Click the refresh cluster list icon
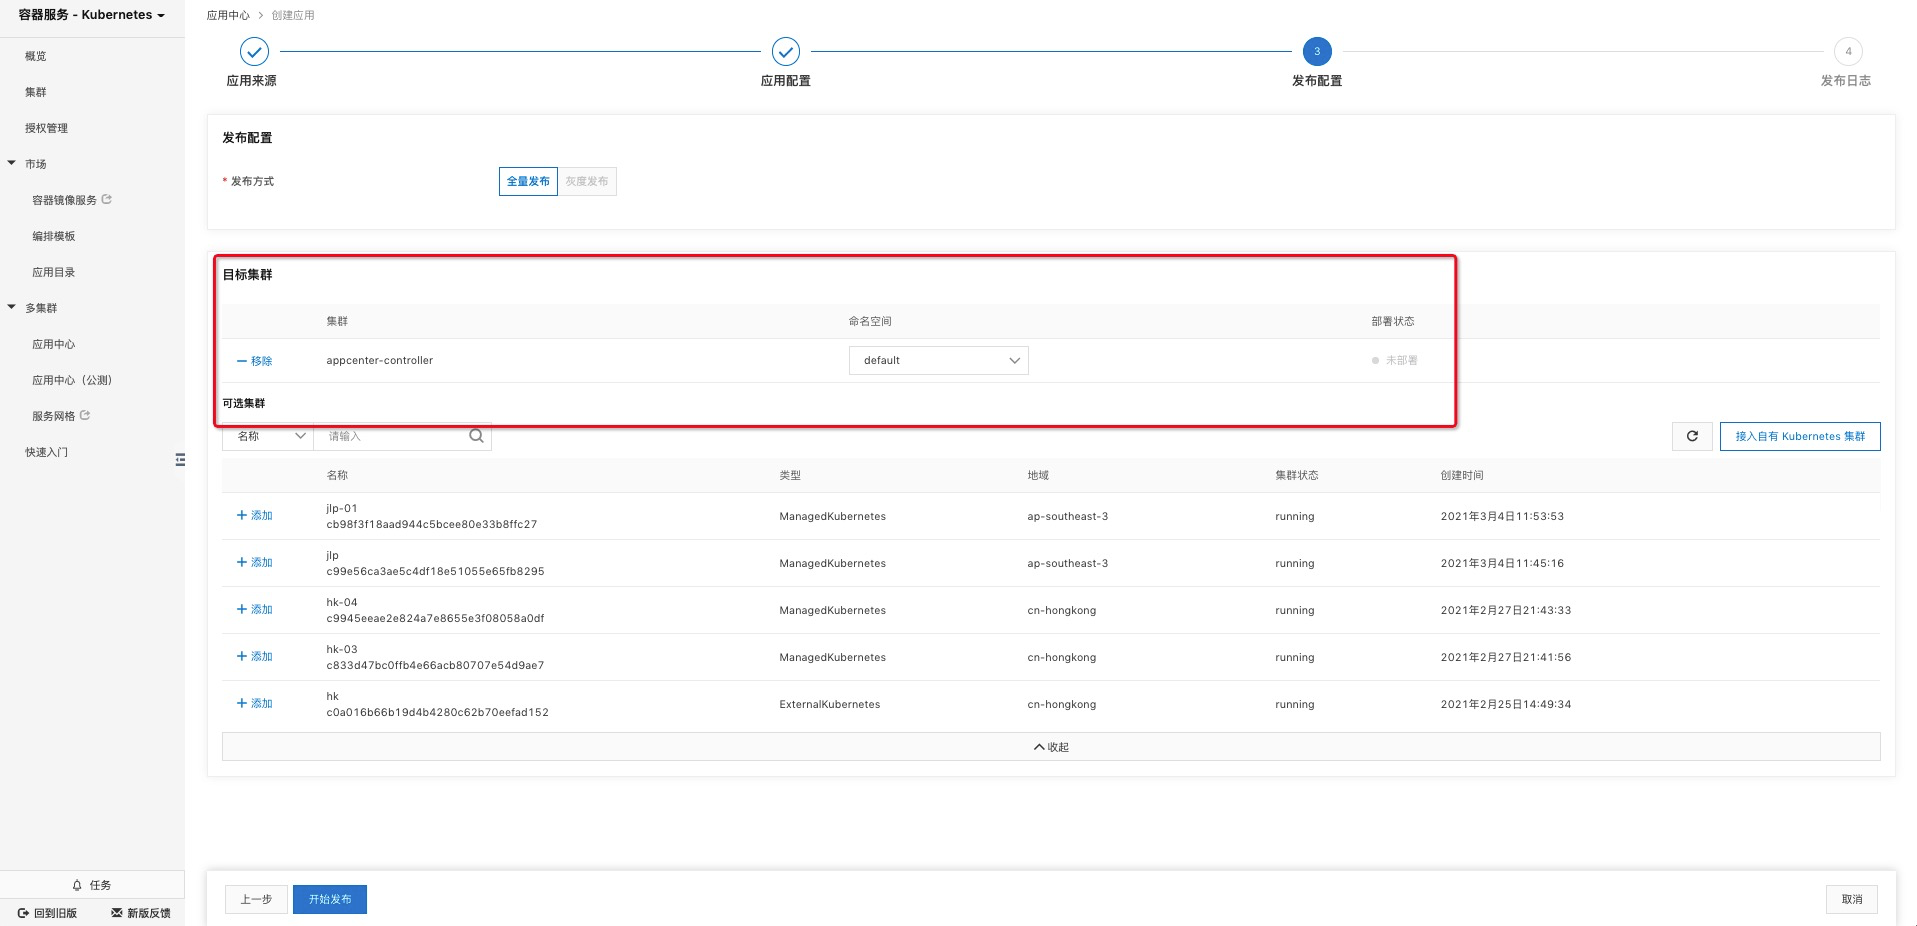 pyautogui.click(x=1692, y=436)
